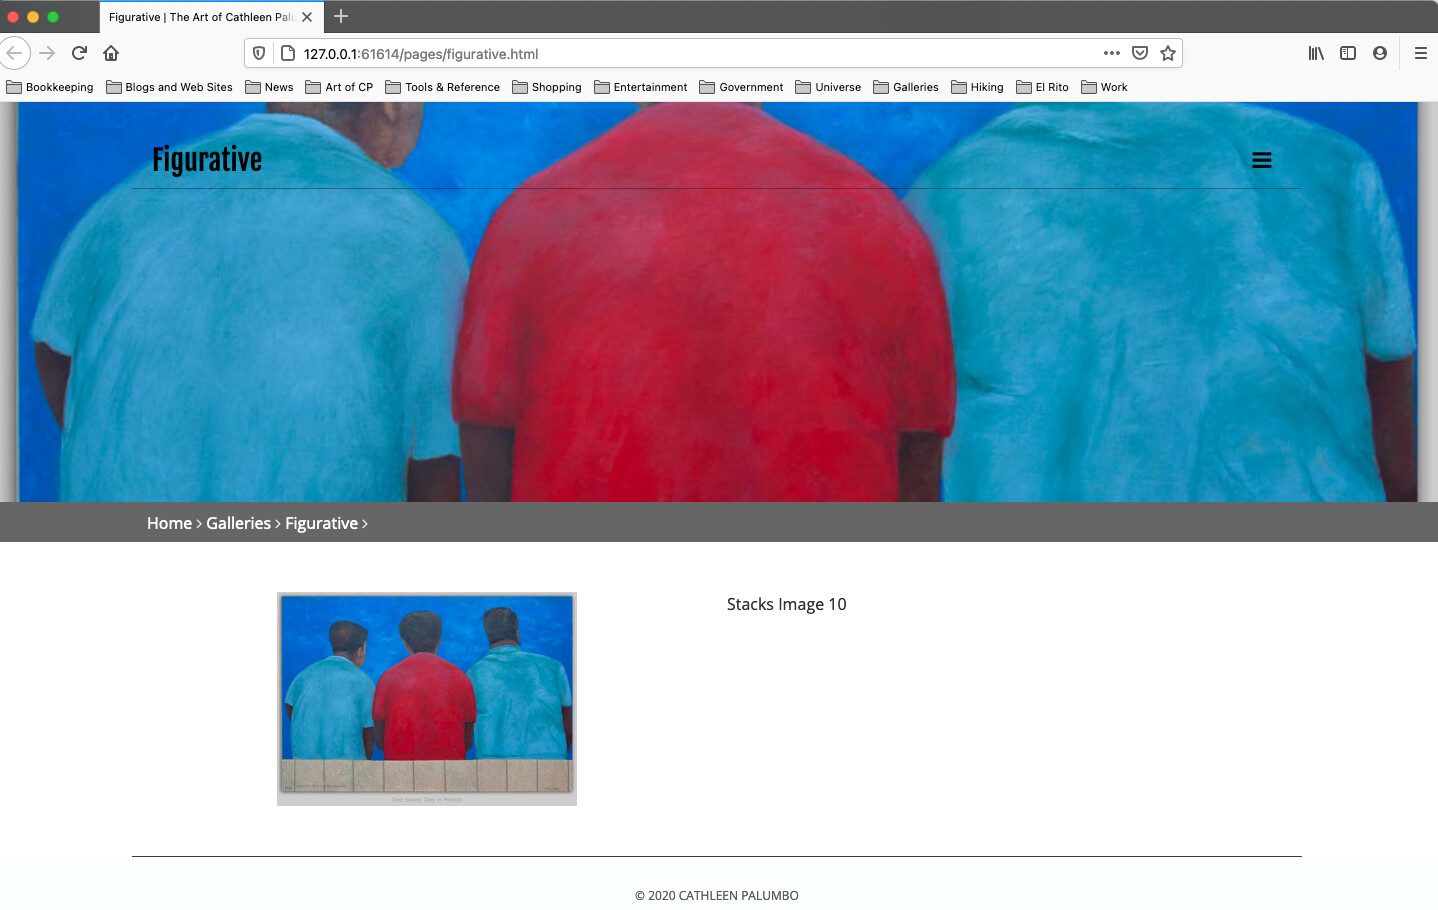Go to Home via breadcrumb

[x=169, y=523]
